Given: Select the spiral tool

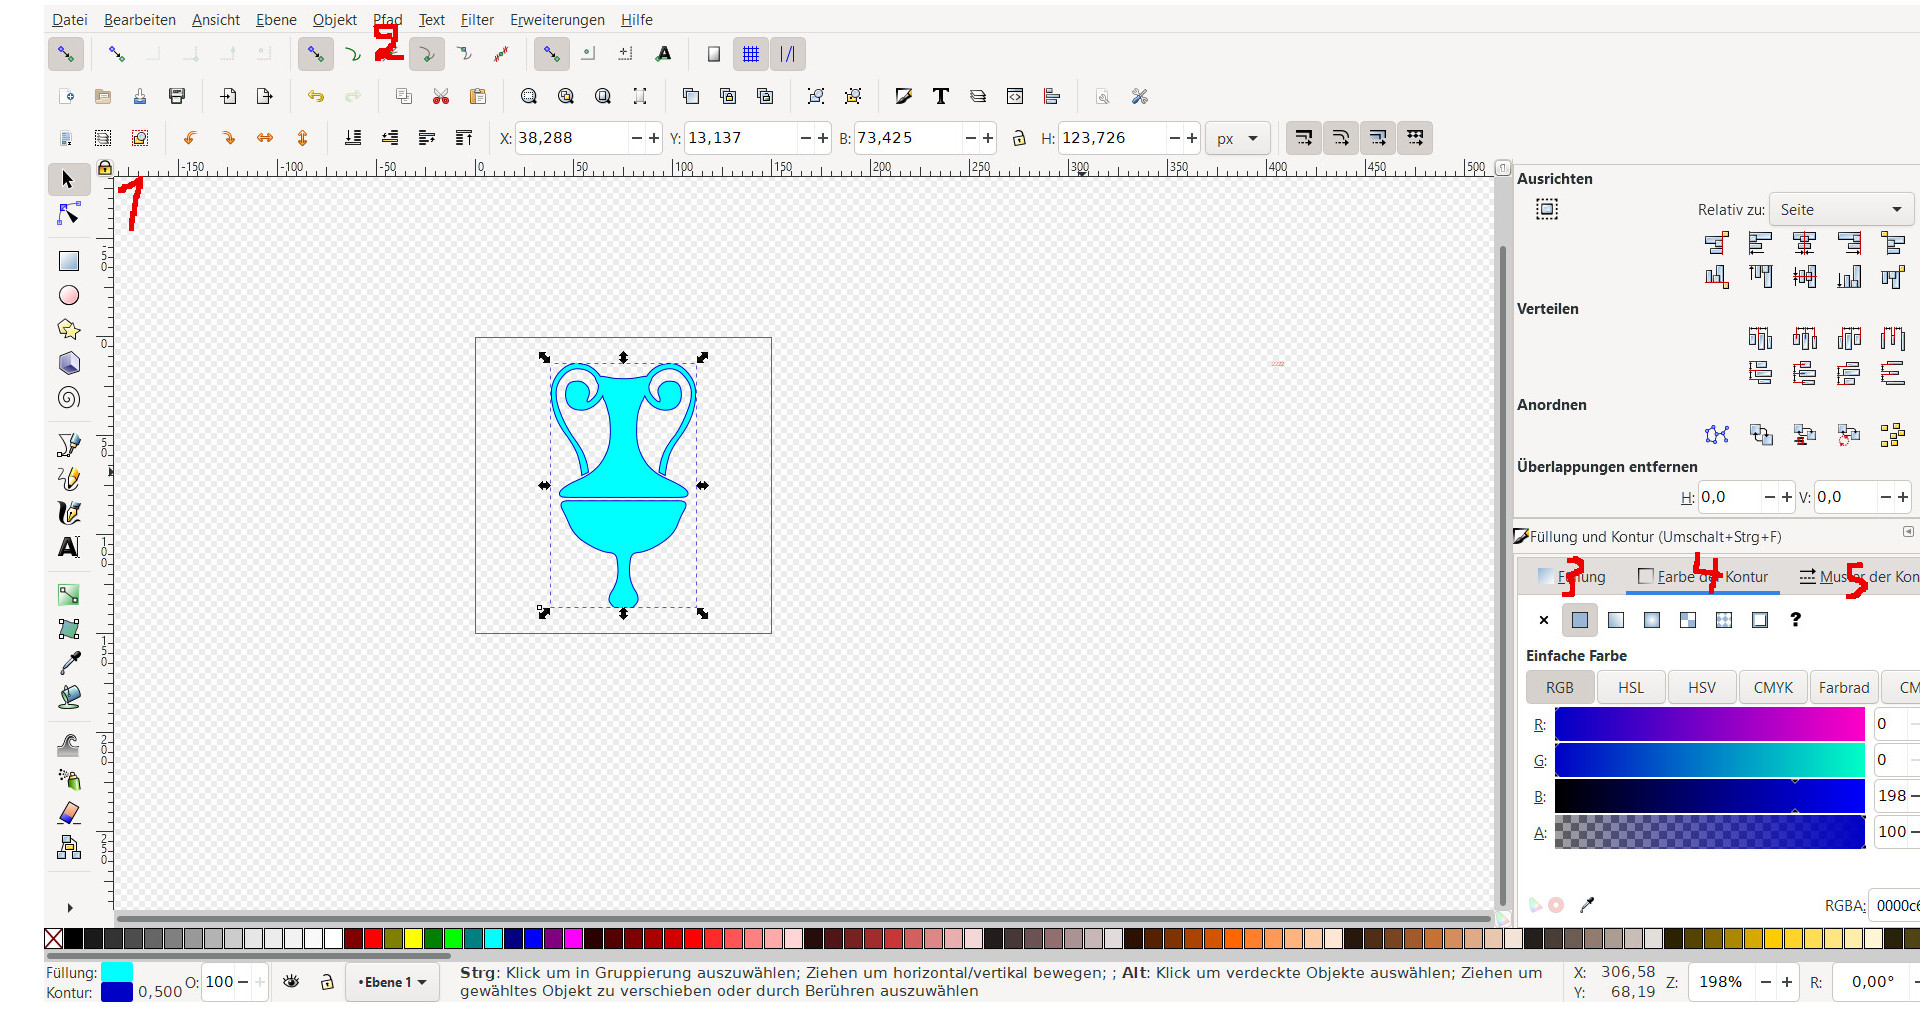Looking at the screenshot, I should 69,398.
